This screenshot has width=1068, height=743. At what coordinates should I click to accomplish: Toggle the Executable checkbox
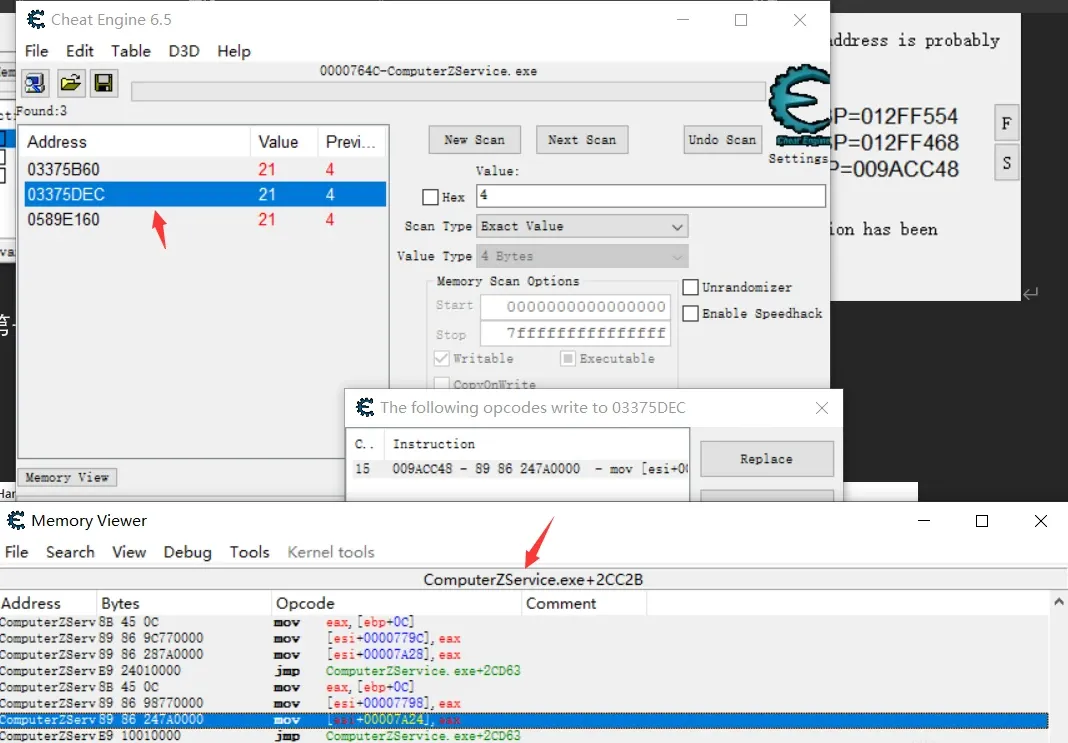click(x=568, y=358)
